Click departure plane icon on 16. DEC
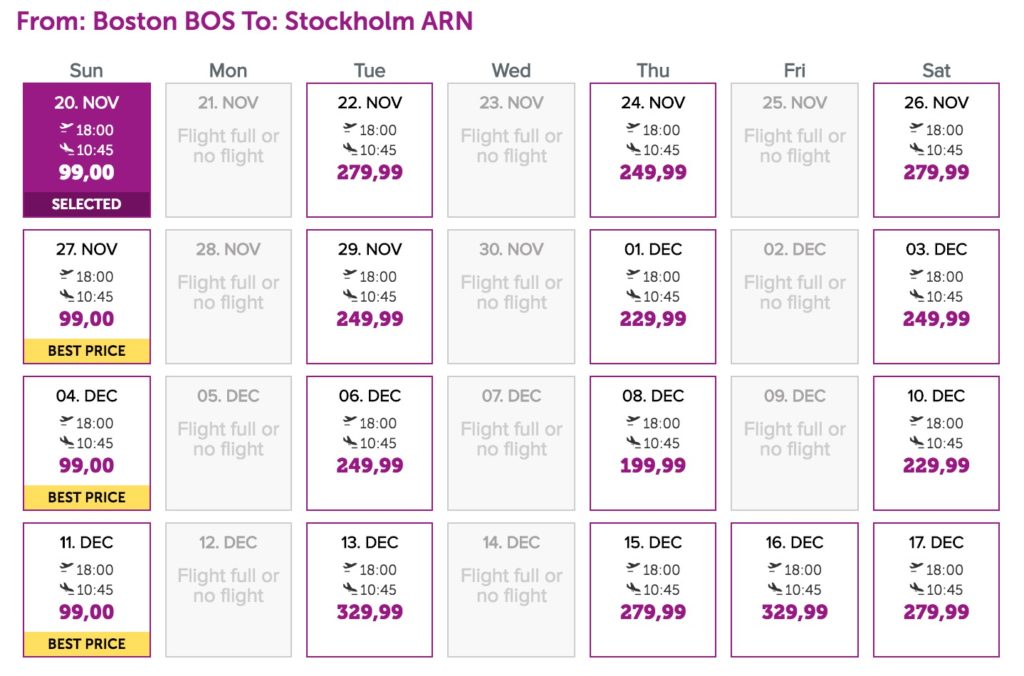The height and width of the screenshot is (676, 1024). 775,569
